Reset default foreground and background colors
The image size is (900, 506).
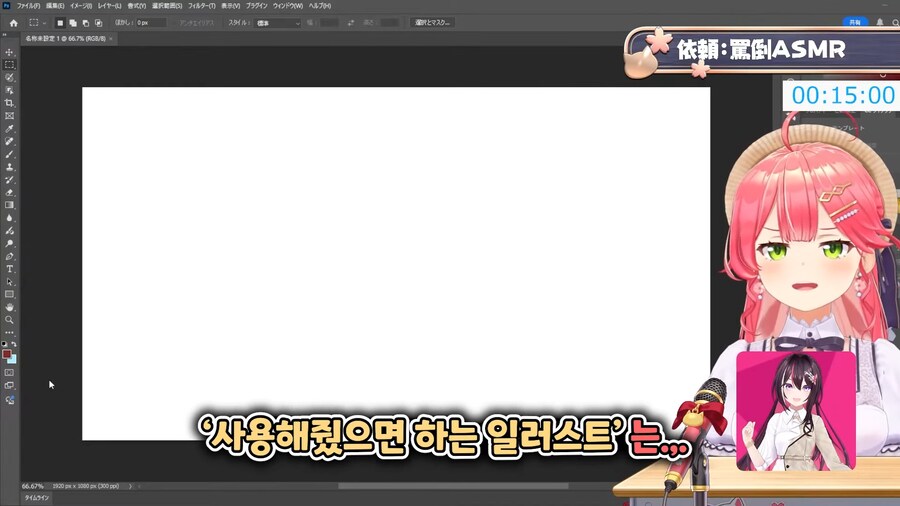(x=5, y=344)
